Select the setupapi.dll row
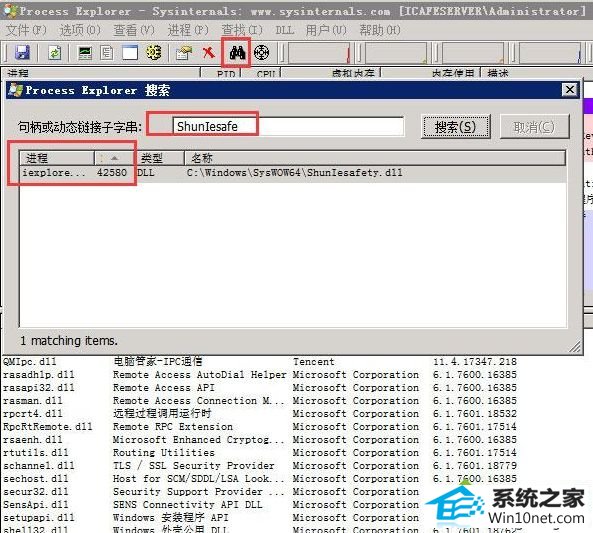The height and width of the screenshot is (533, 593). coord(259,517)
